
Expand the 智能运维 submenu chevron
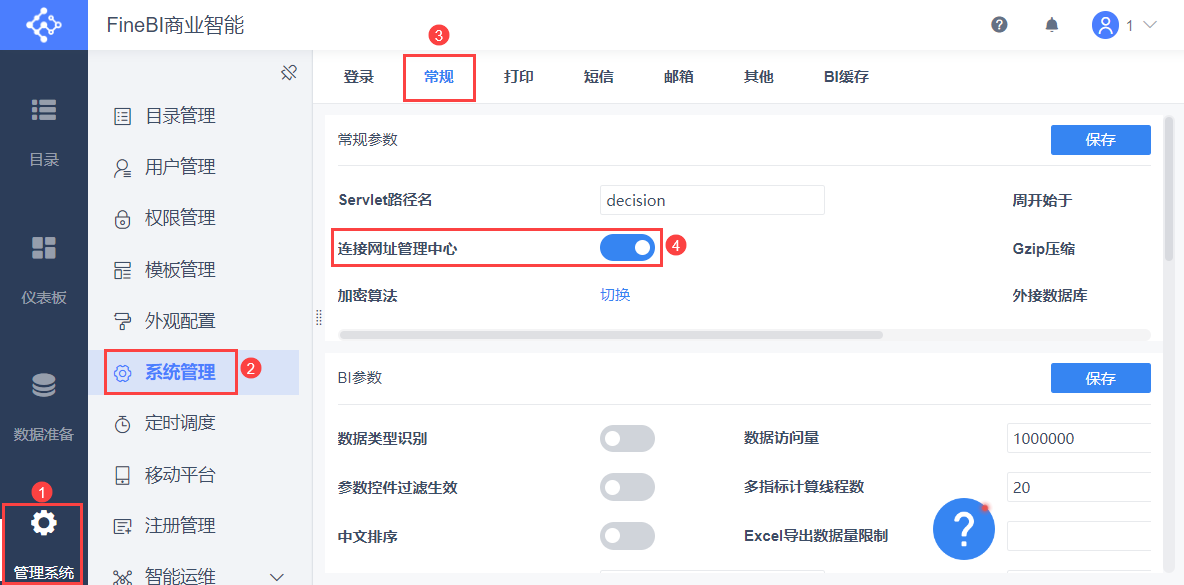tap(277, 576)
